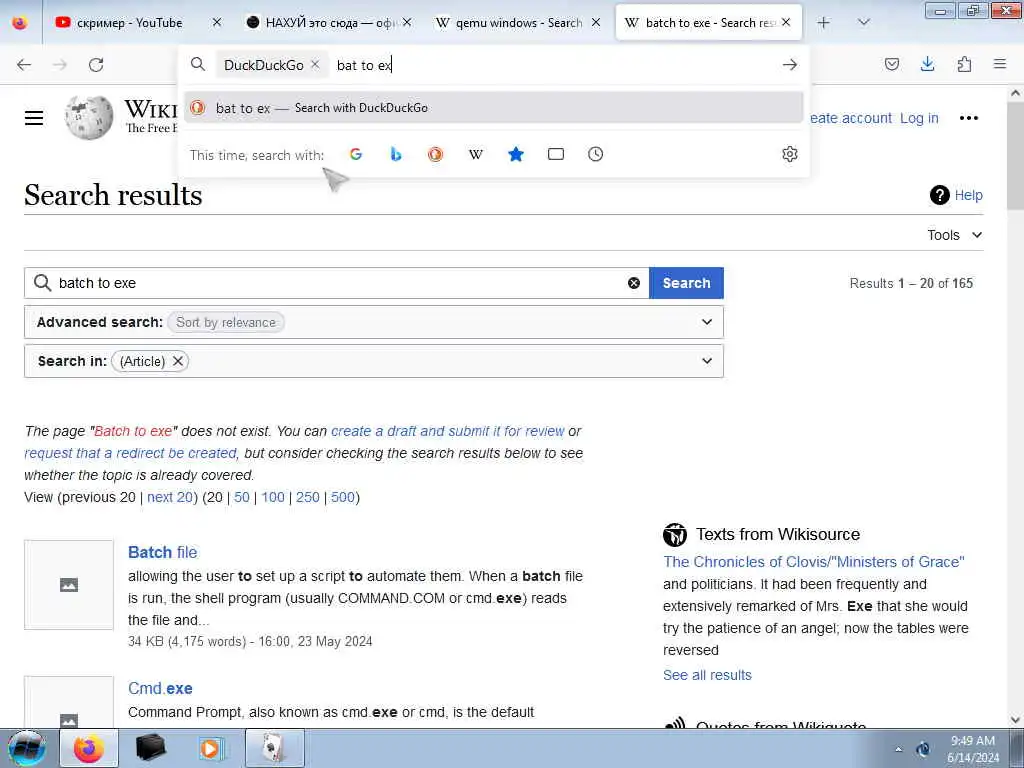Open media player taskbar icon
1024x768 pixels.
pyautogui.click(x=212, y=748)
